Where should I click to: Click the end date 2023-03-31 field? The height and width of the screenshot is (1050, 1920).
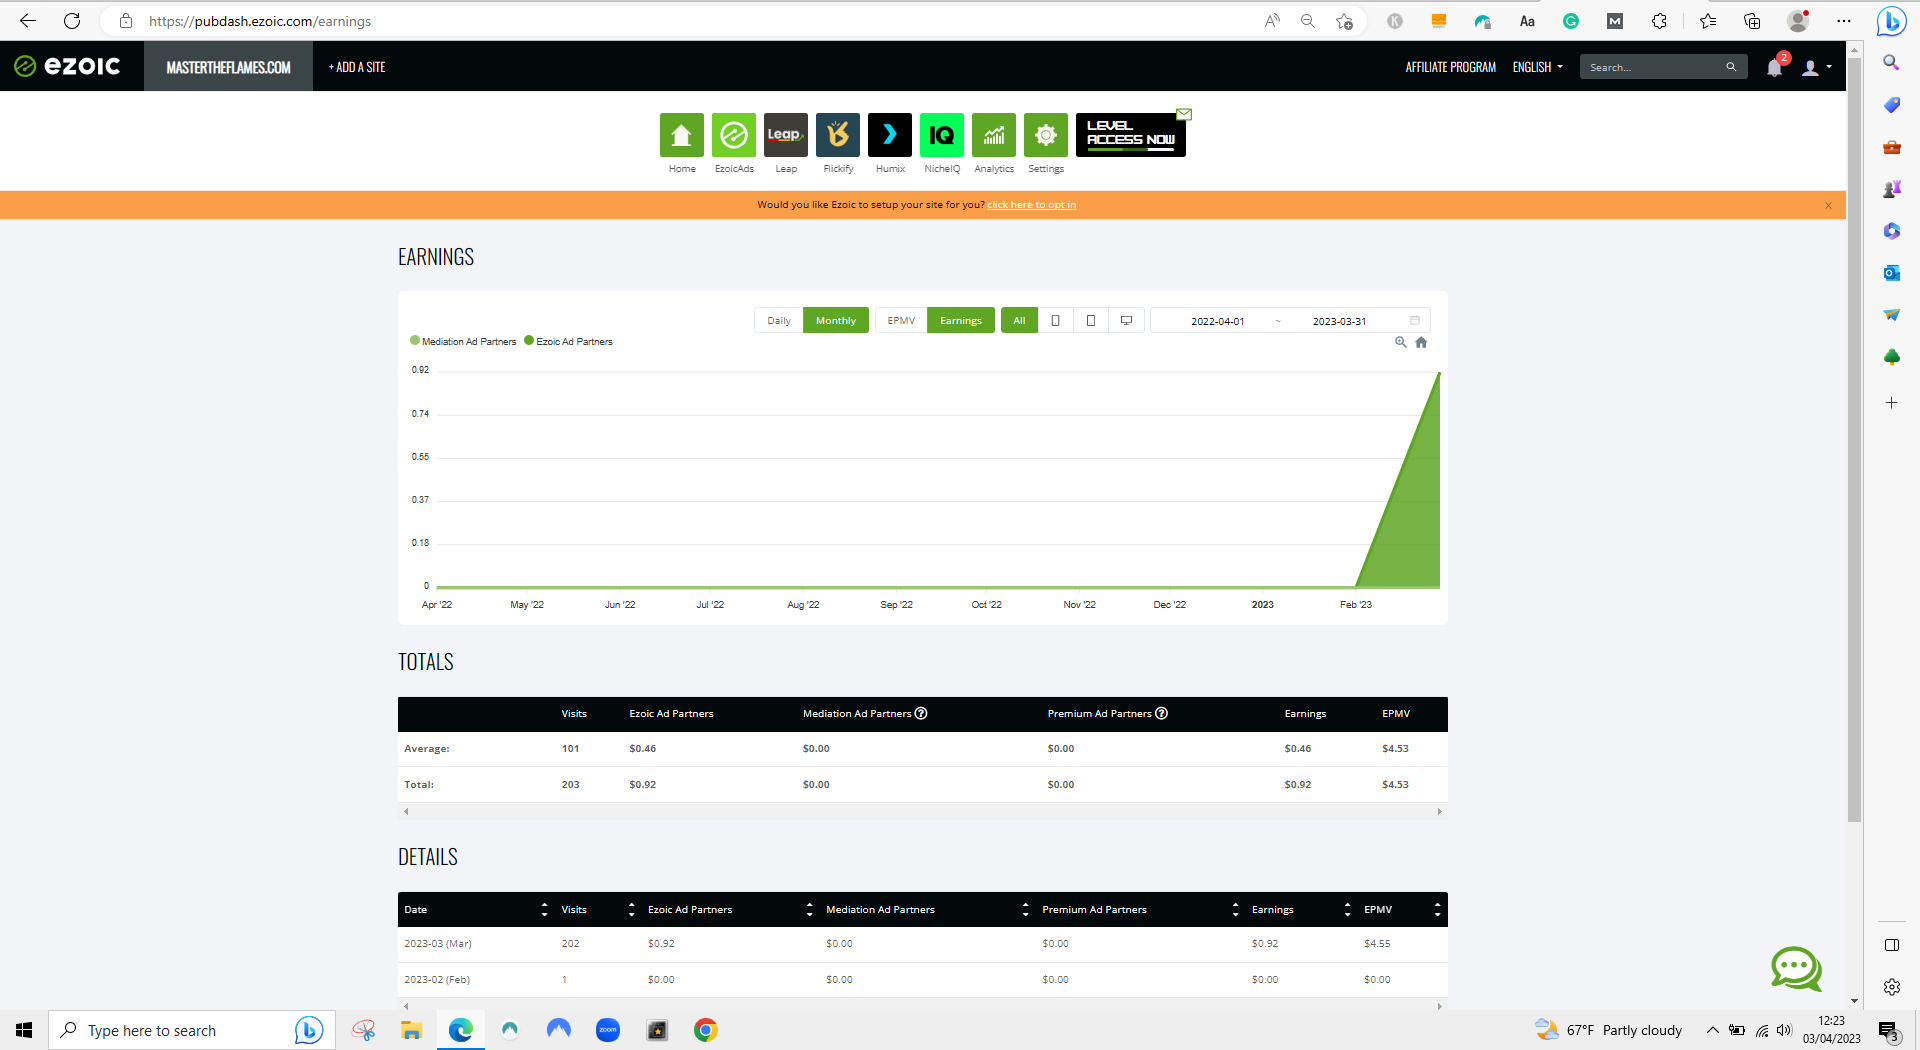click(1339, 321)
